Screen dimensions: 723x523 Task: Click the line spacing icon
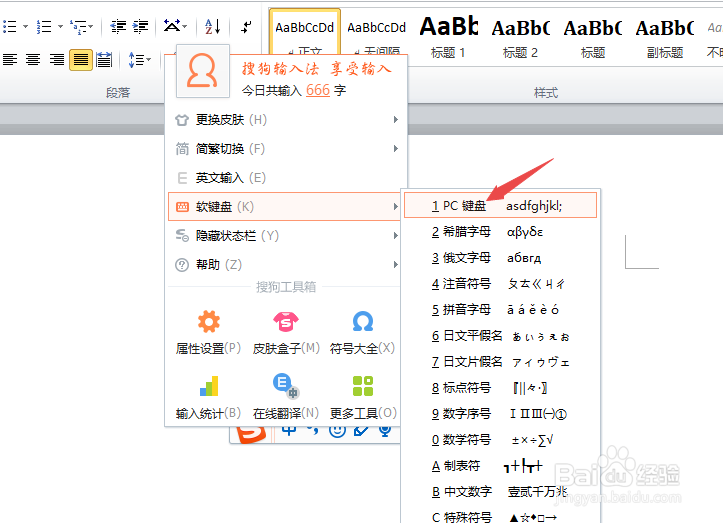click(x=136, y=59)
